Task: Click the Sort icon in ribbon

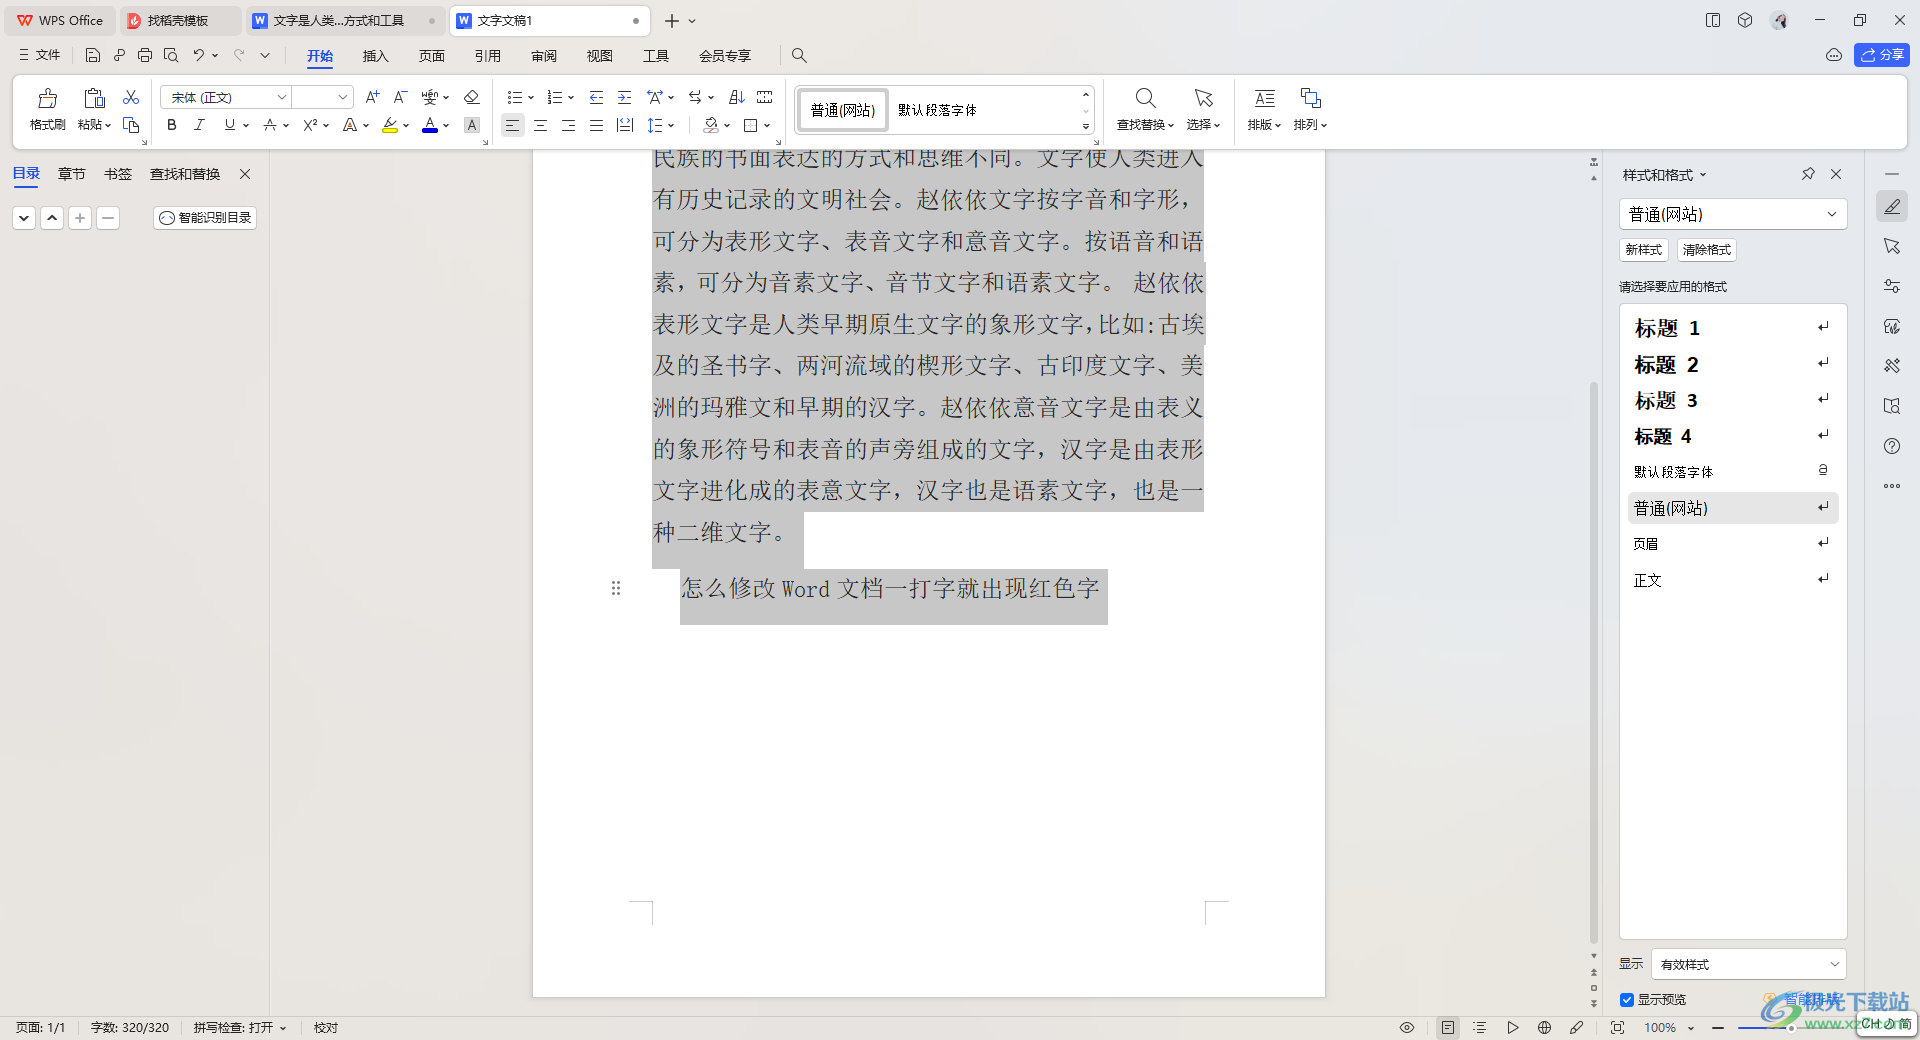Action: click(x=737, y=97)
